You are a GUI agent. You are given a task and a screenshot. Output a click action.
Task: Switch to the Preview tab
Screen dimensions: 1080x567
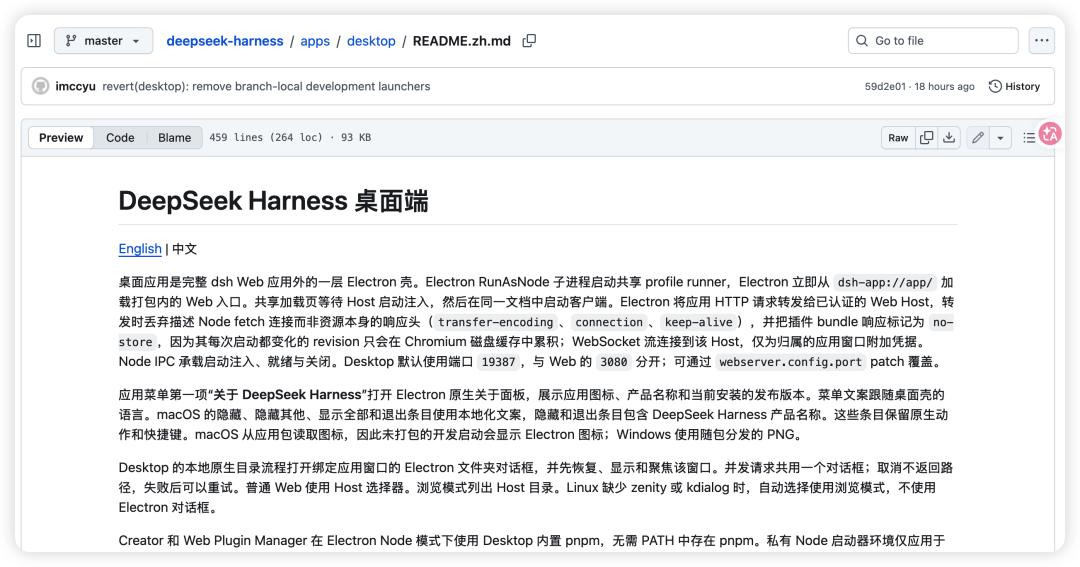pyautogui.click(x=61, y=137)
